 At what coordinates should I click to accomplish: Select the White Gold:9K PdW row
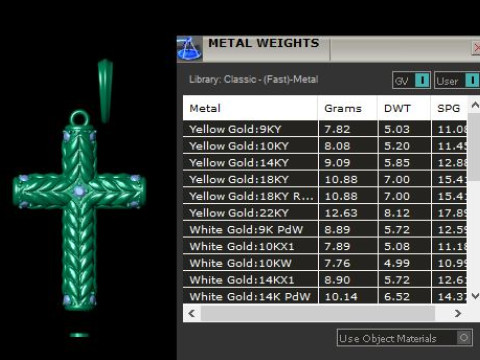[325, 229]
